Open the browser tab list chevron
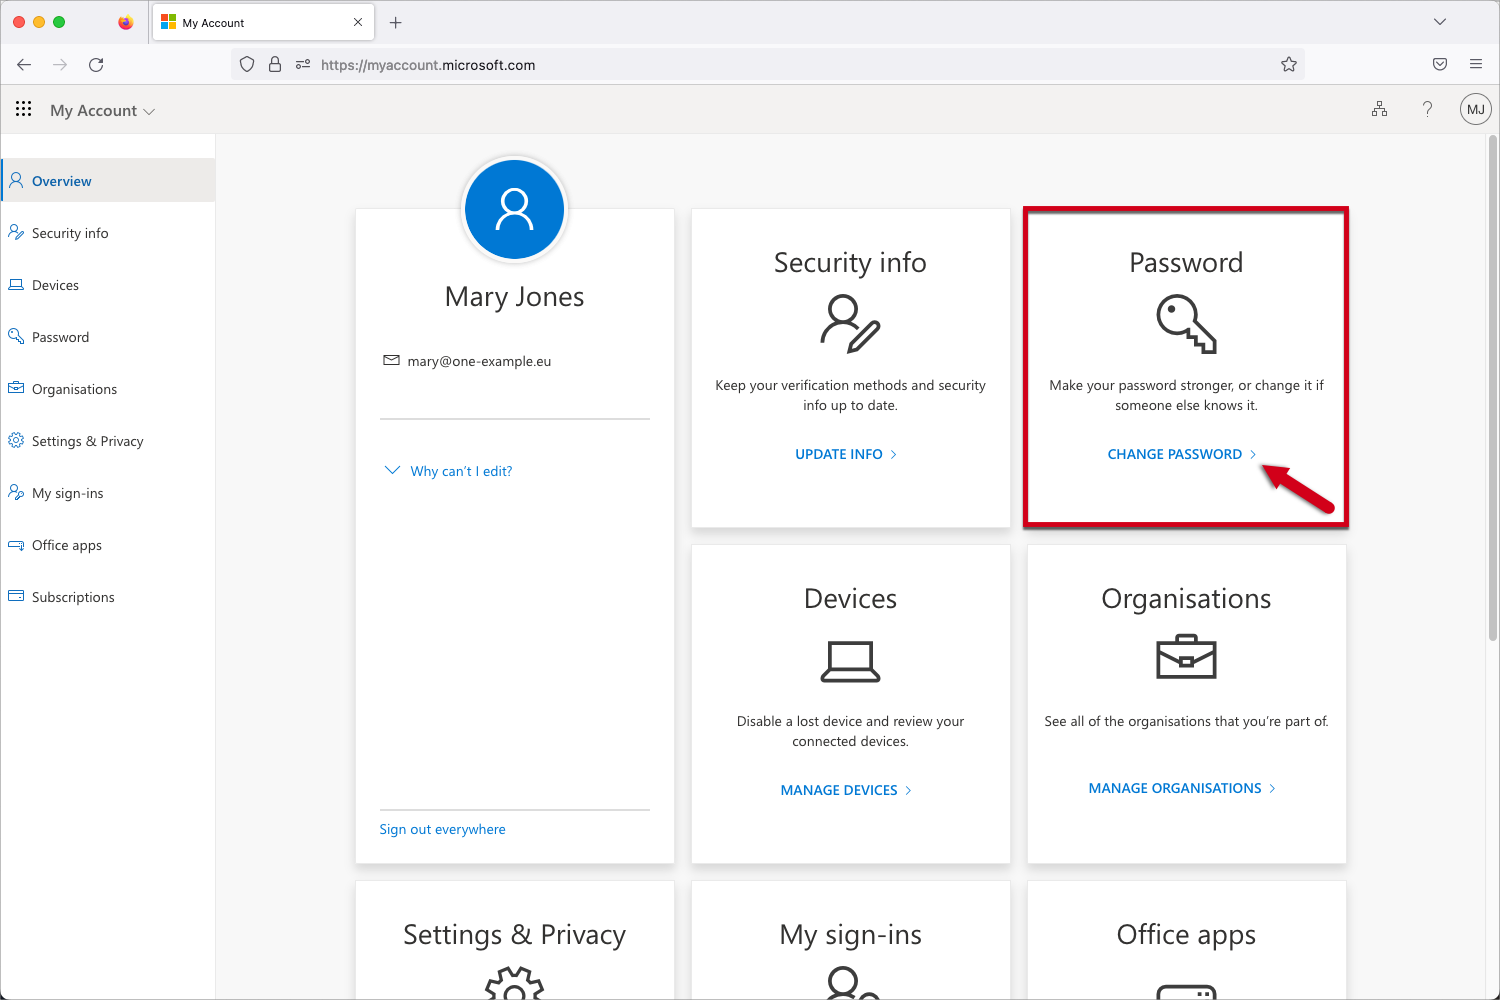Viewport: 1500px width, 1000px height. click(1439, 21)
